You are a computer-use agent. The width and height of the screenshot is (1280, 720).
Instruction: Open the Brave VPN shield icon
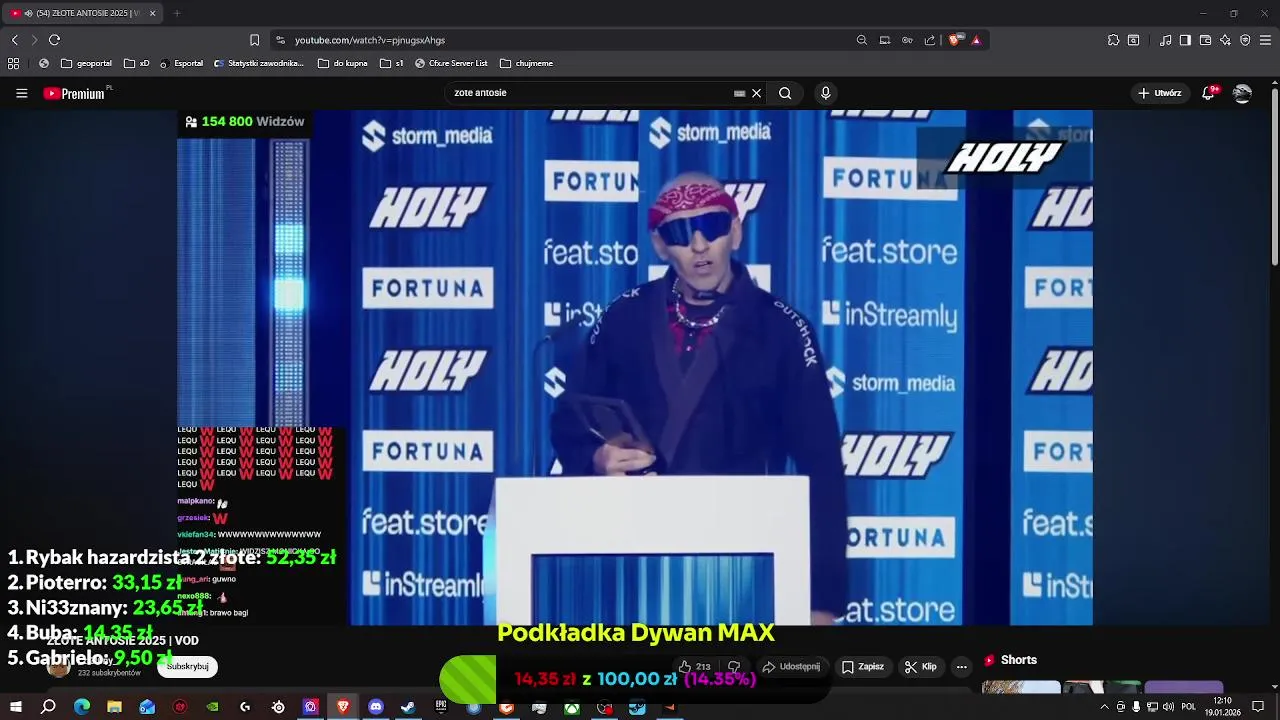coord(1245,40)
